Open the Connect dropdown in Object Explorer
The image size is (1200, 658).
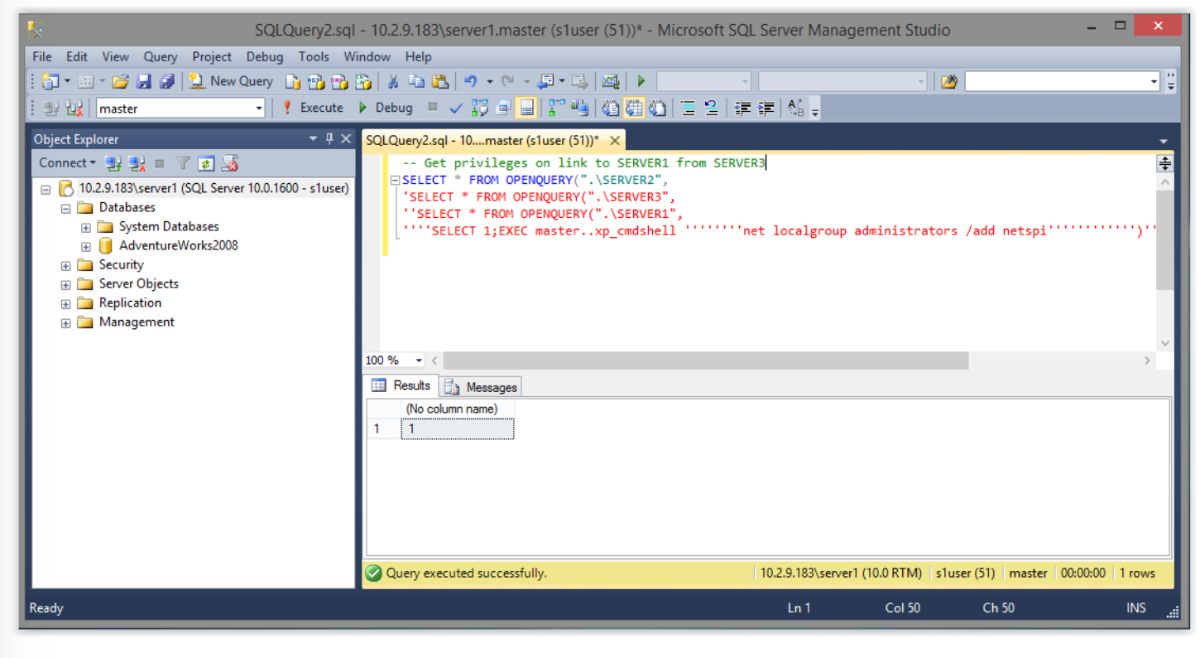(67, 163)
